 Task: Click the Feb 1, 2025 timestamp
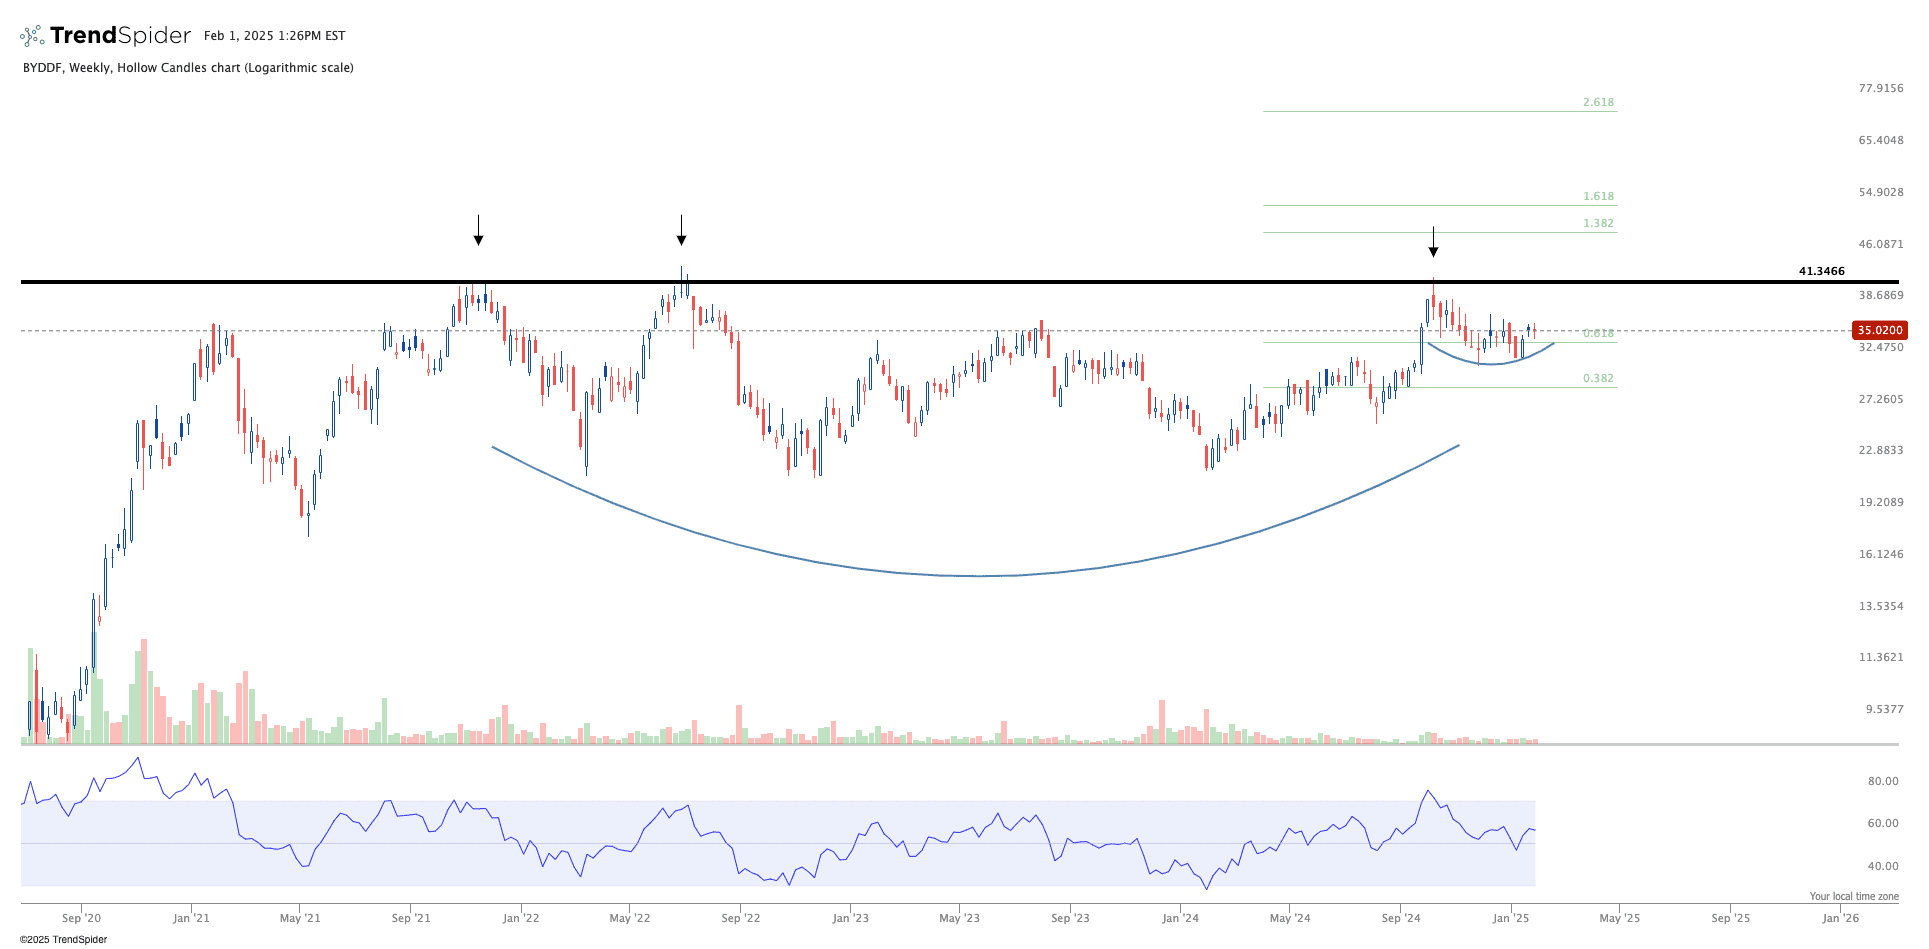(x=274, y=36)
